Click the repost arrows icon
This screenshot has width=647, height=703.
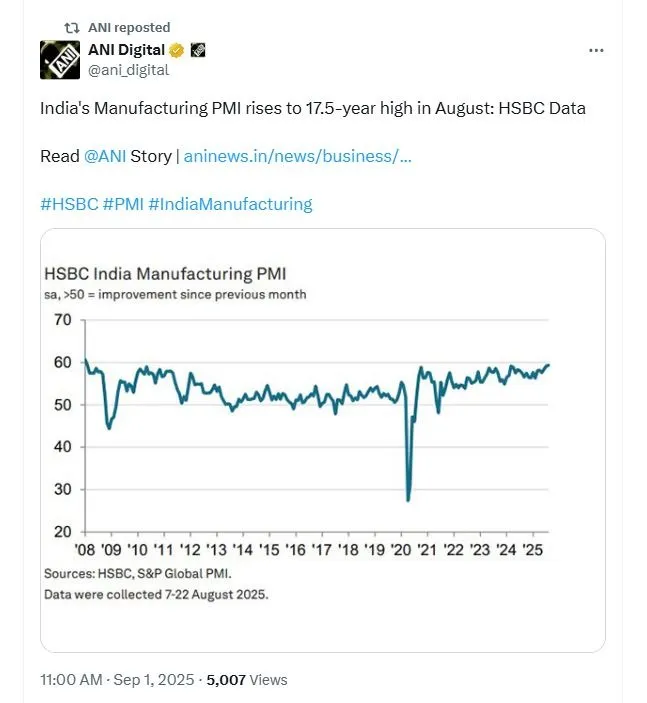(x=72, y=28)
